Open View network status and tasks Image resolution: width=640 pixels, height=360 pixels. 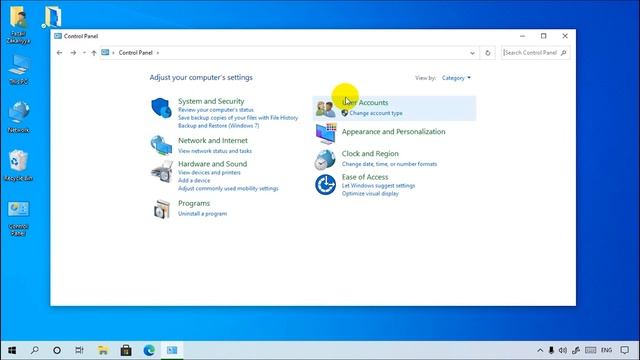(215, 151)
